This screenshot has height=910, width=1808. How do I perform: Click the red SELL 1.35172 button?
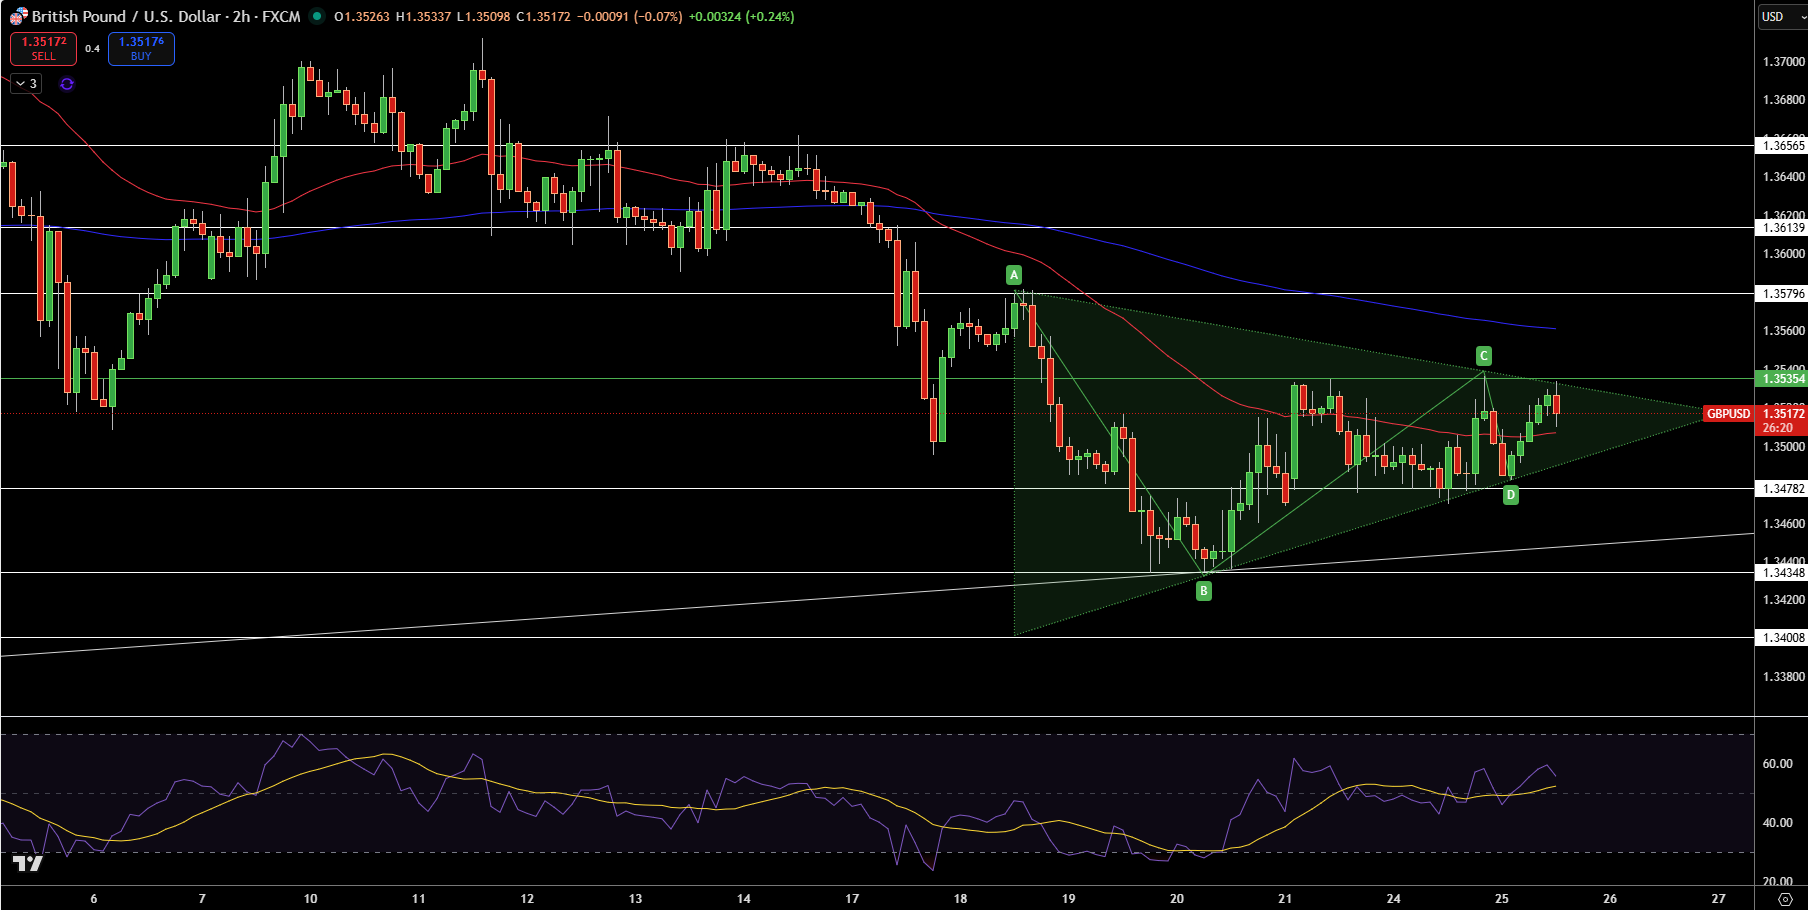point(43,48)
